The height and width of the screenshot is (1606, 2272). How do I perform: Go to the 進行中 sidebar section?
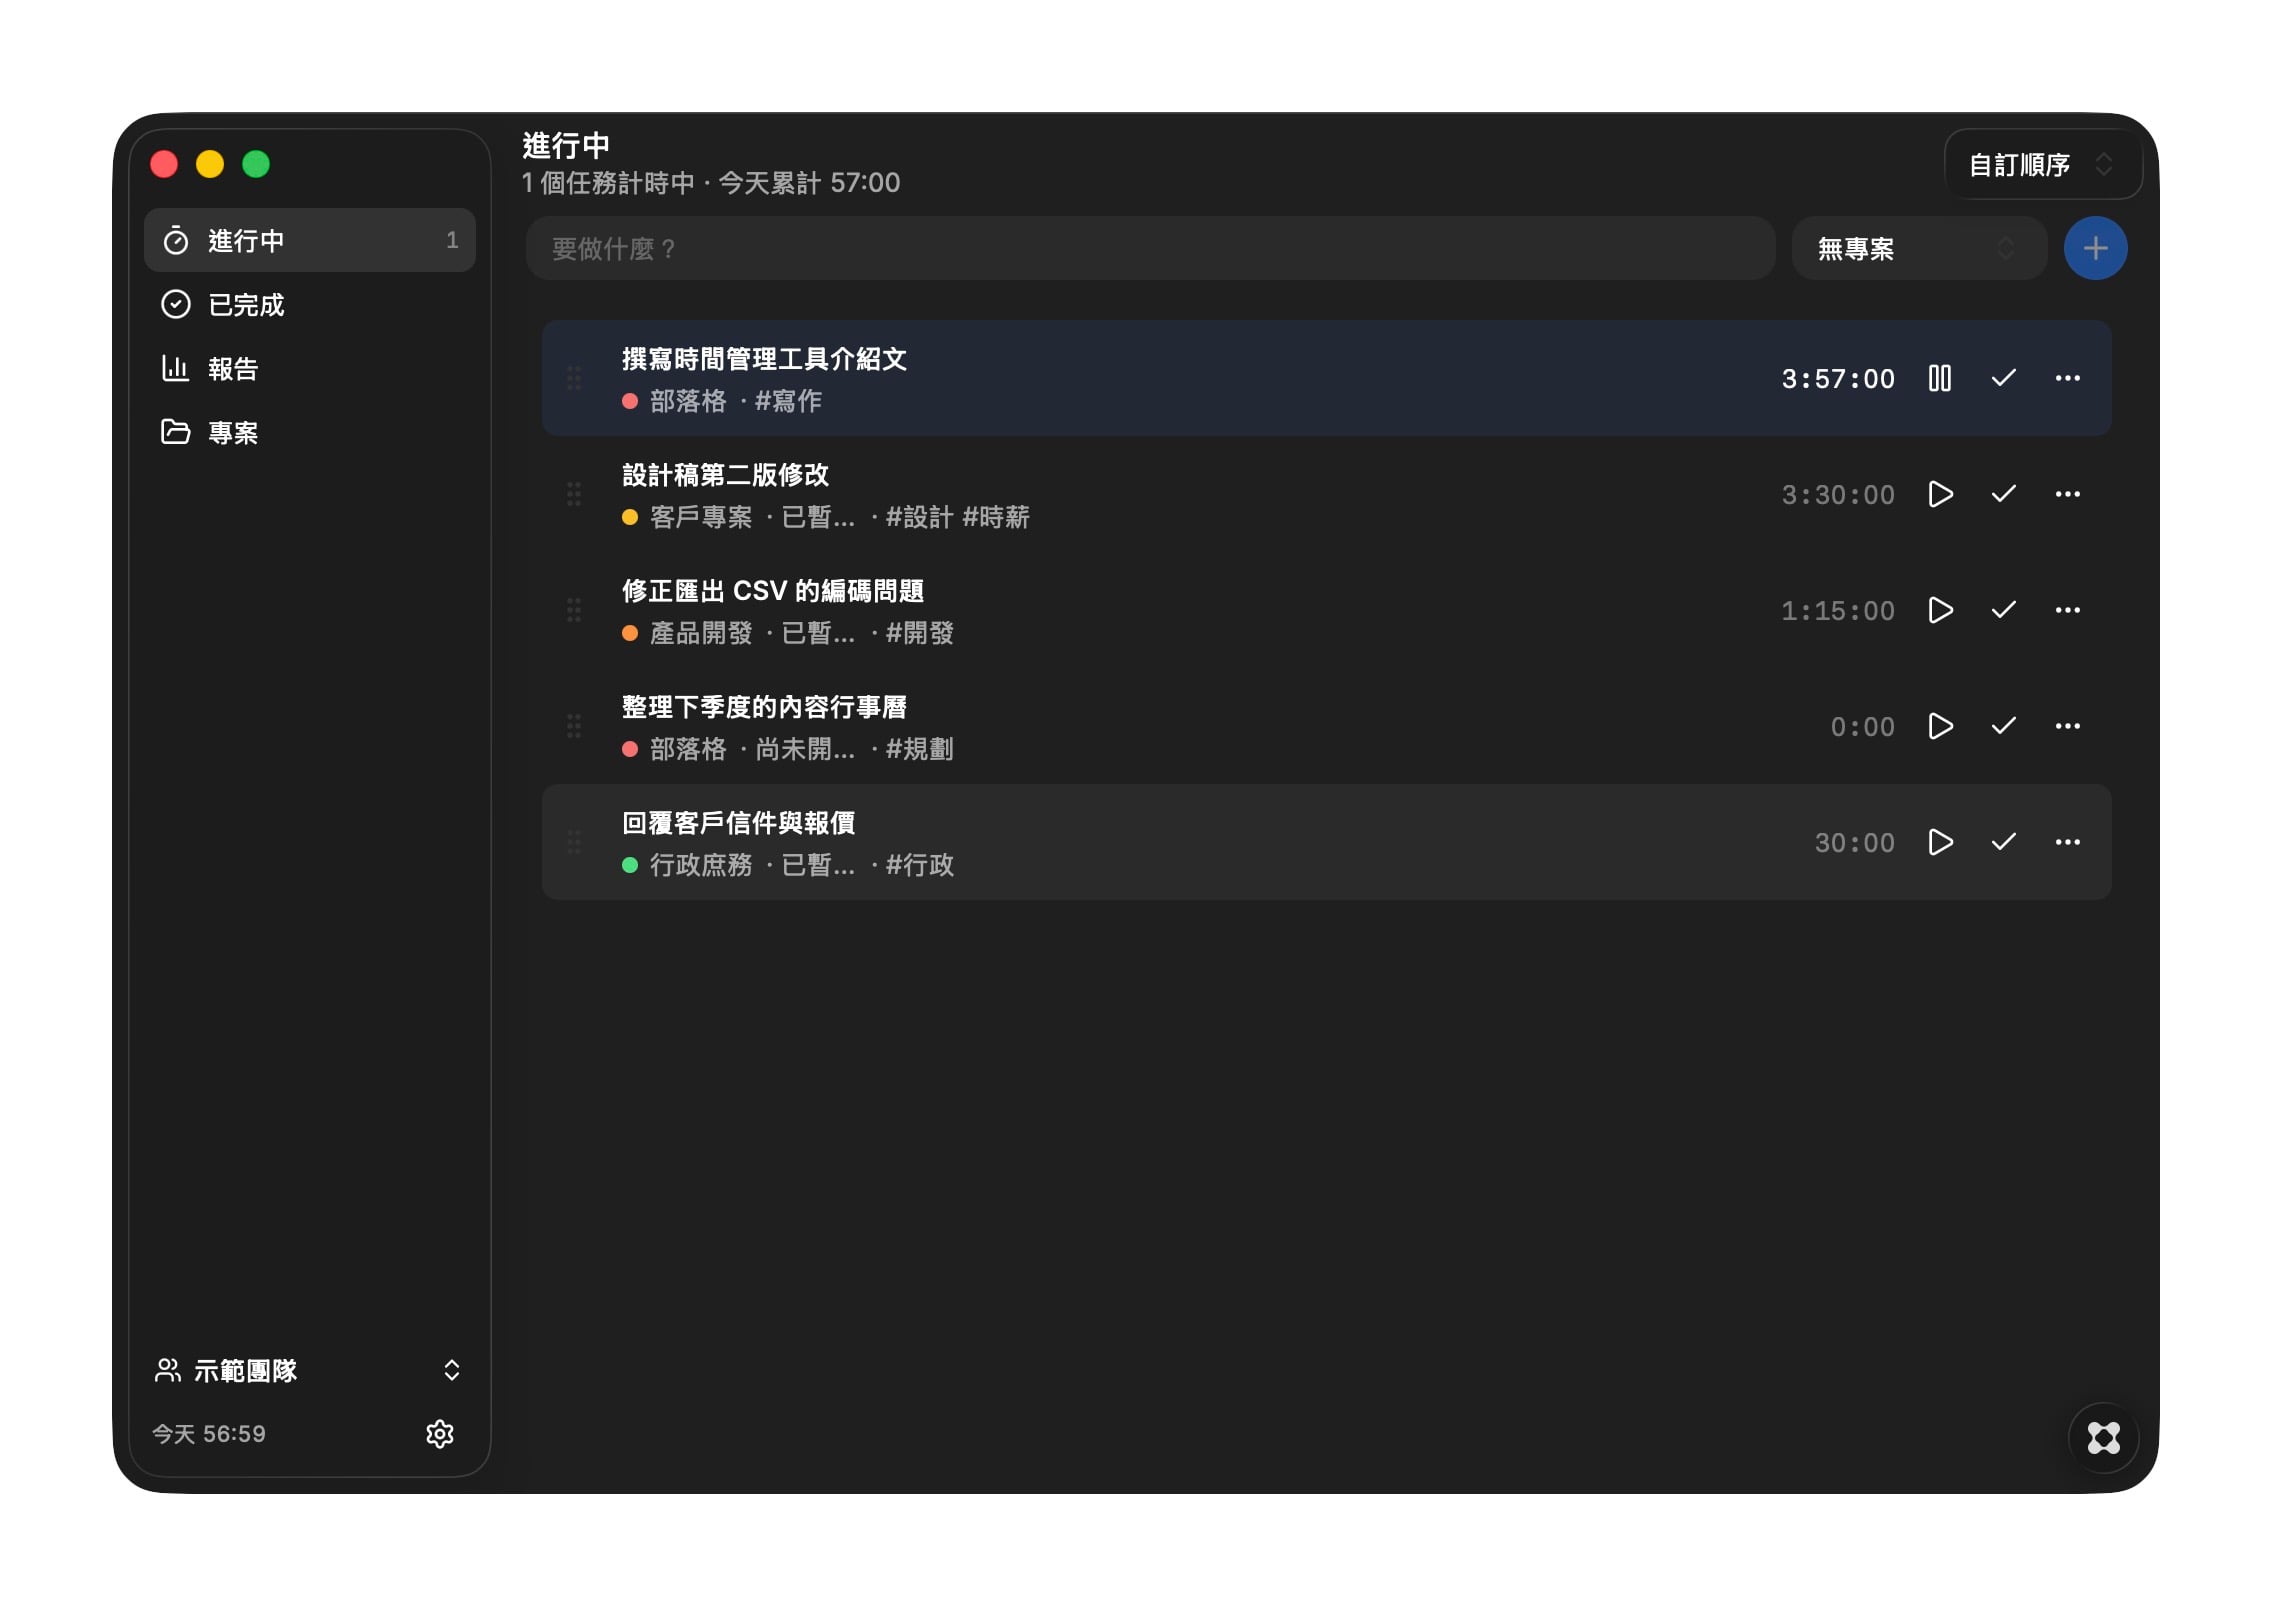309,240
